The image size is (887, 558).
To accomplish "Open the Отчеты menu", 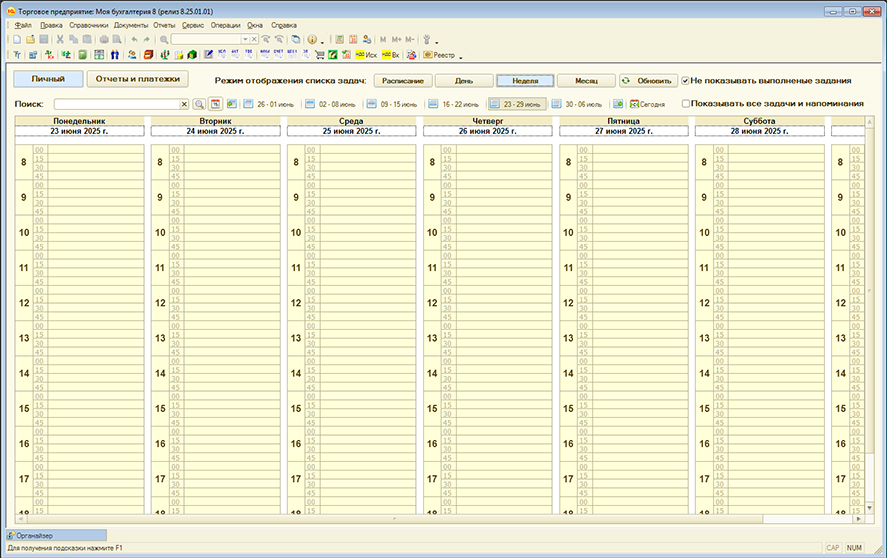I will (x=164, y=24).
